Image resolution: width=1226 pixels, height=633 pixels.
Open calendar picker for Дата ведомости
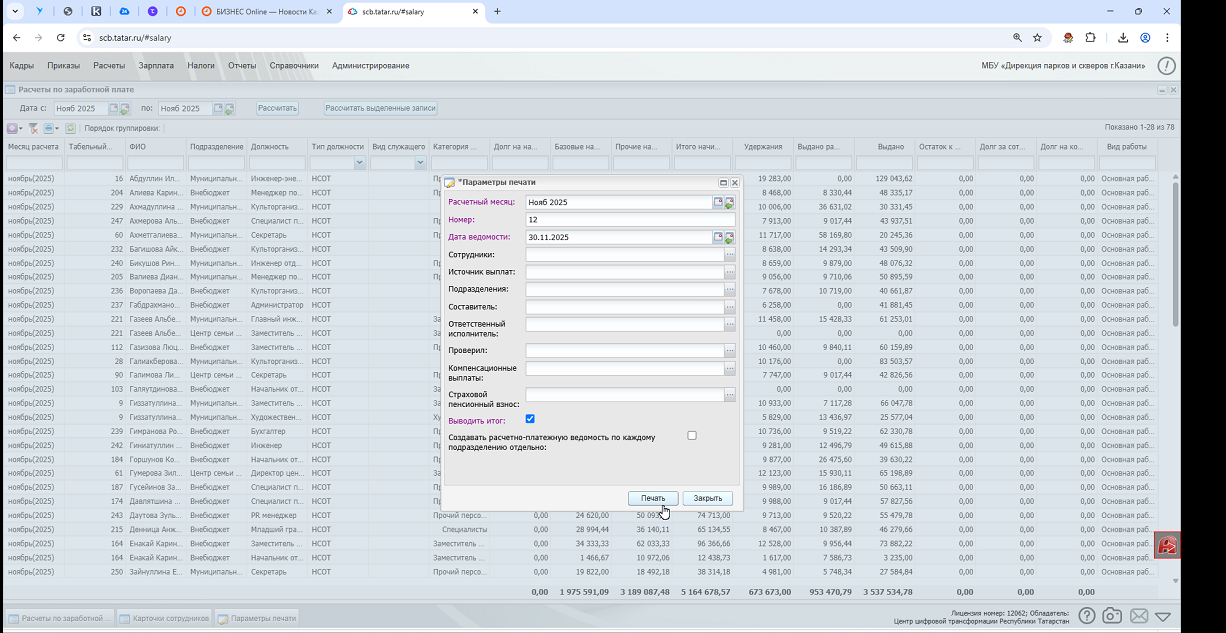click(718, 237)
